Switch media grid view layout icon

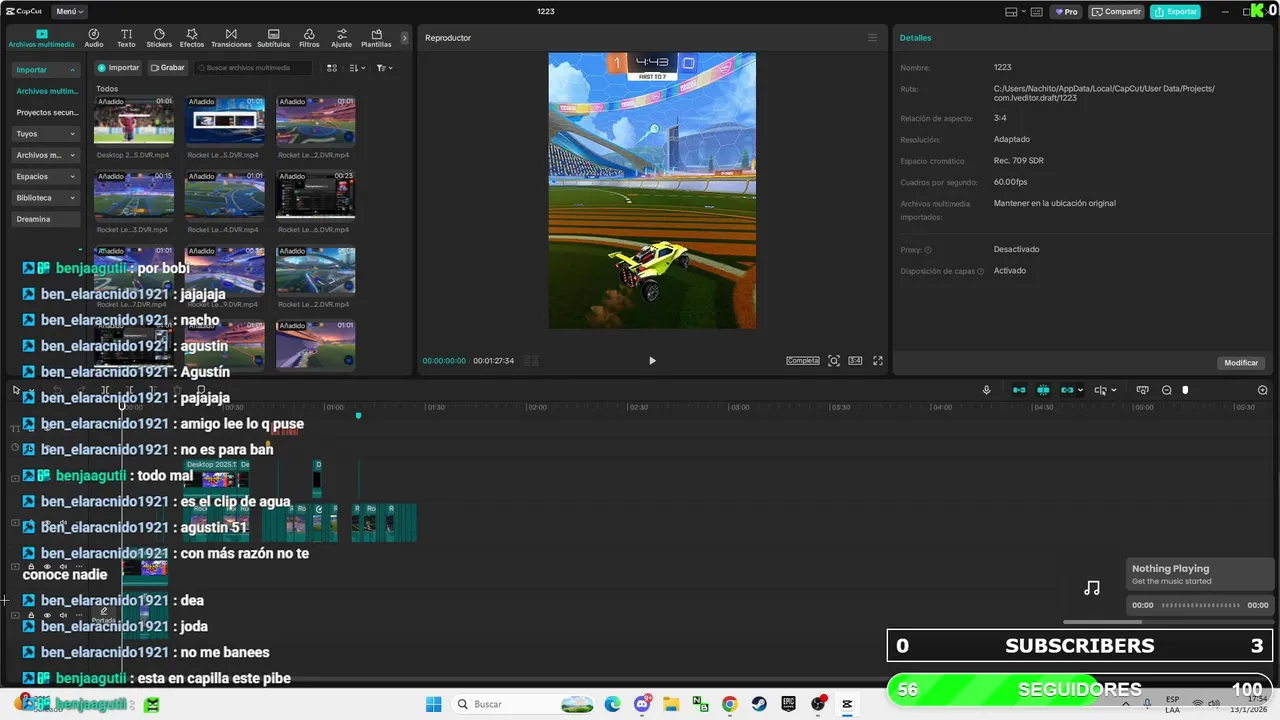click(x=331, y=68)
